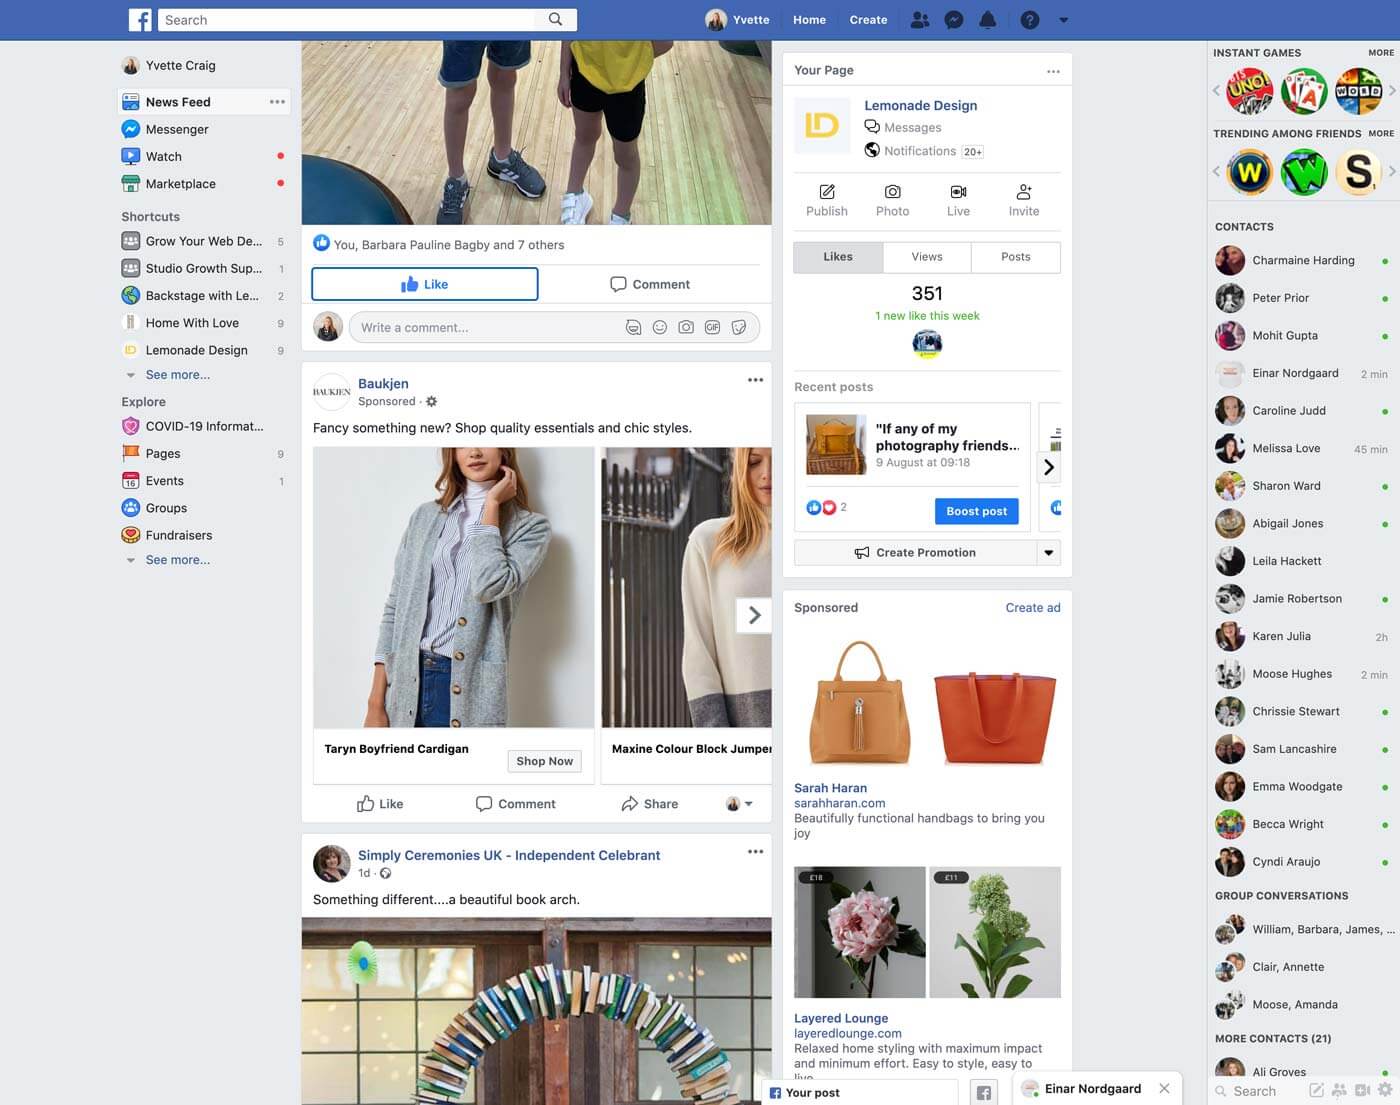Click Invite on Your Page panel
The height and width of the screenshot is (1105, 1400).
point(1023,200)
